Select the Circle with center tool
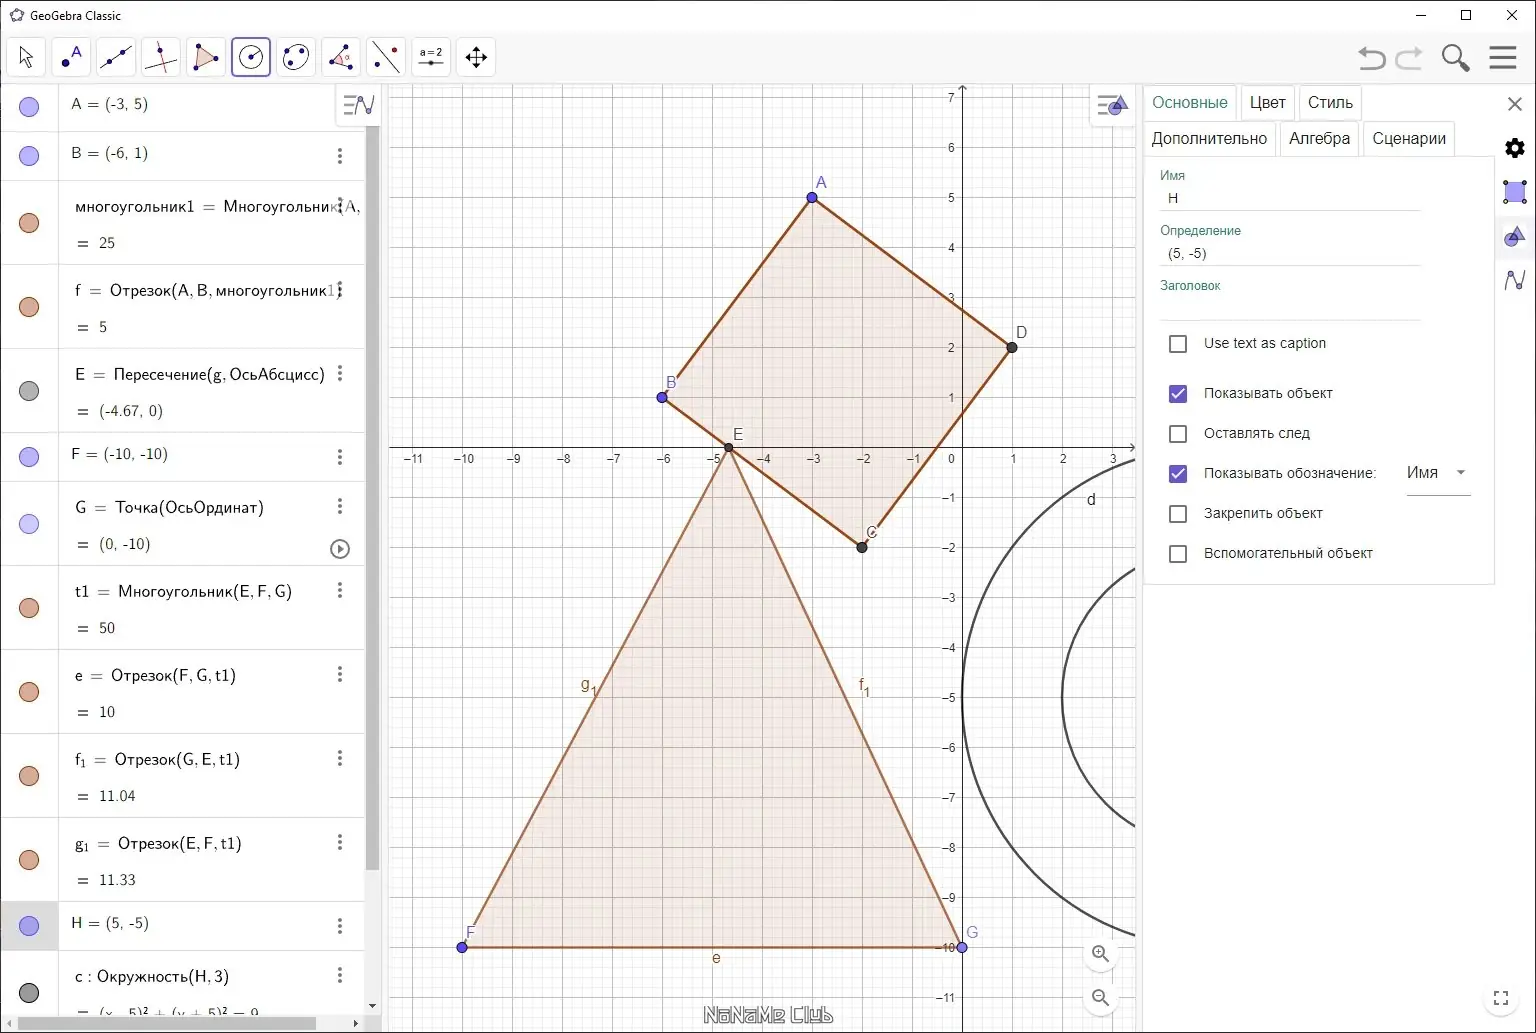This screenshot has height=1033, width=1536. point(251,57)
